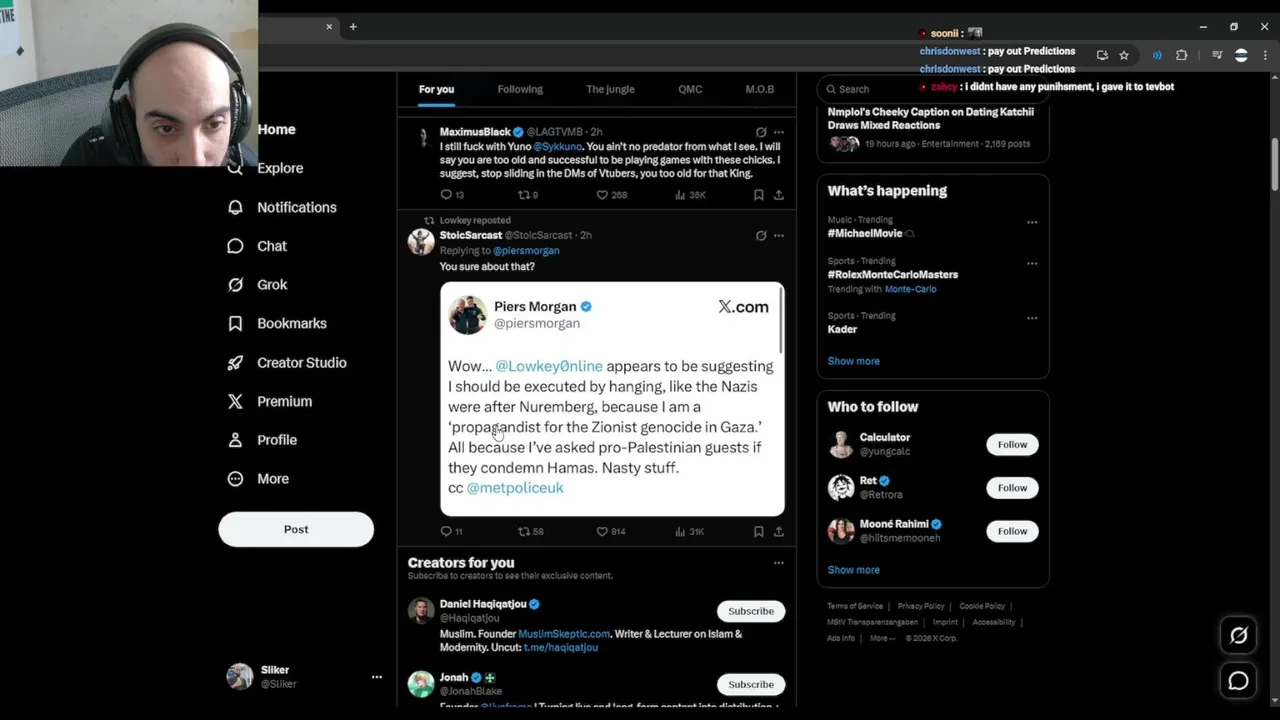Like StoicSarcast post with 814 likes
1280x720 pixels.
click(x=602, y=531)
